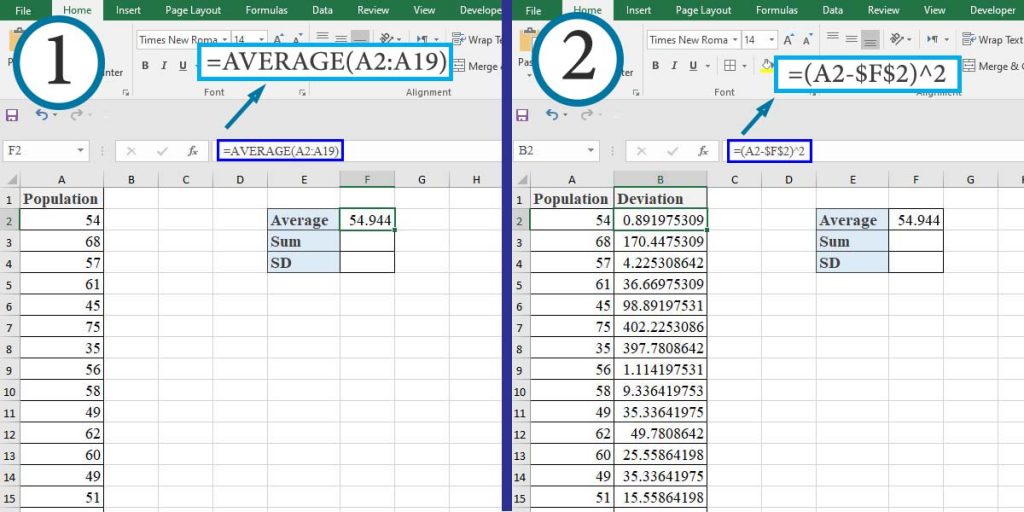Screen dimensions: 1024x512
Task: Switch to Insert tab in left window
Action: click(x=128, y=10)
